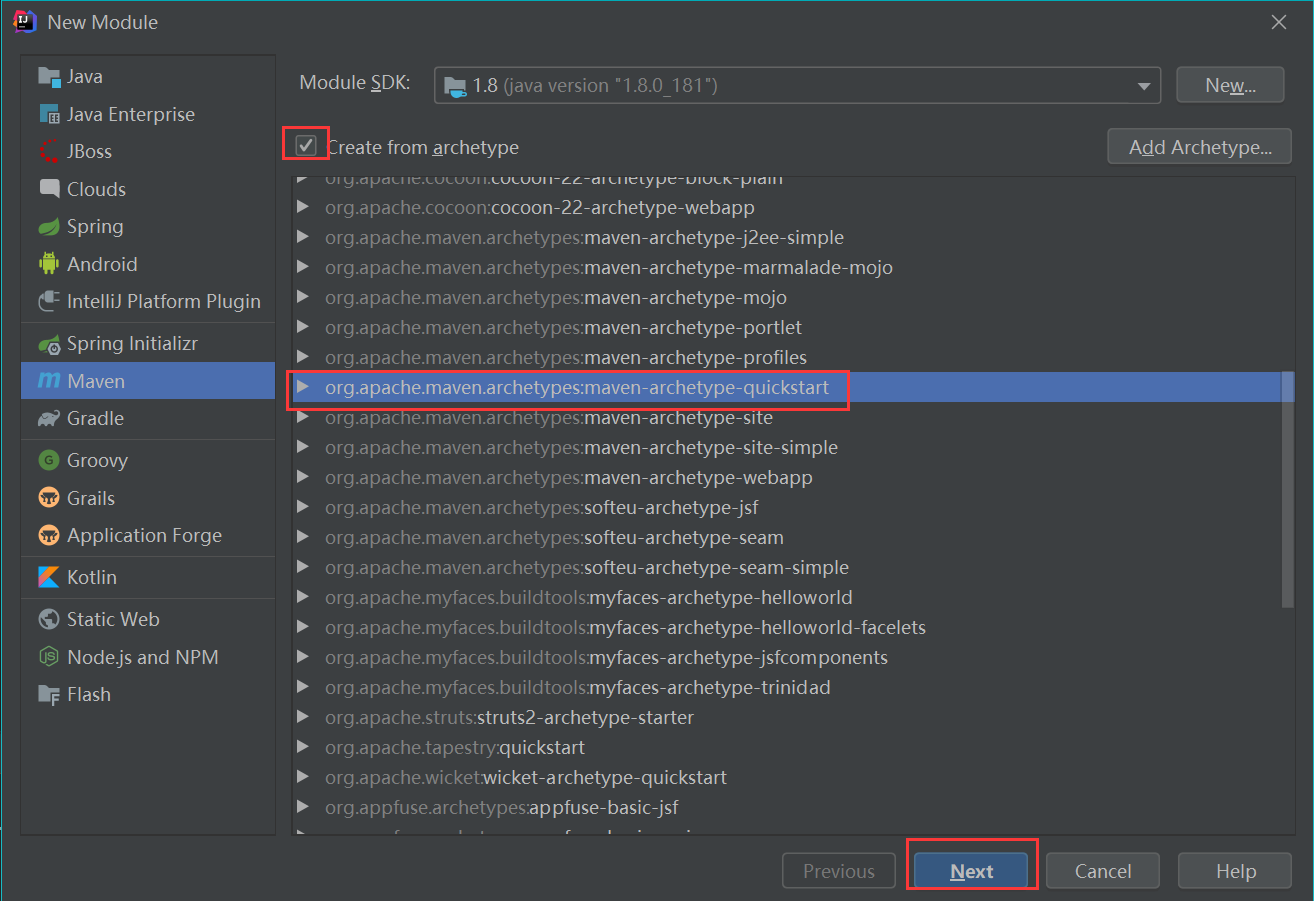
Task: Click the JBoss red icon
Action: coord(49,151)
